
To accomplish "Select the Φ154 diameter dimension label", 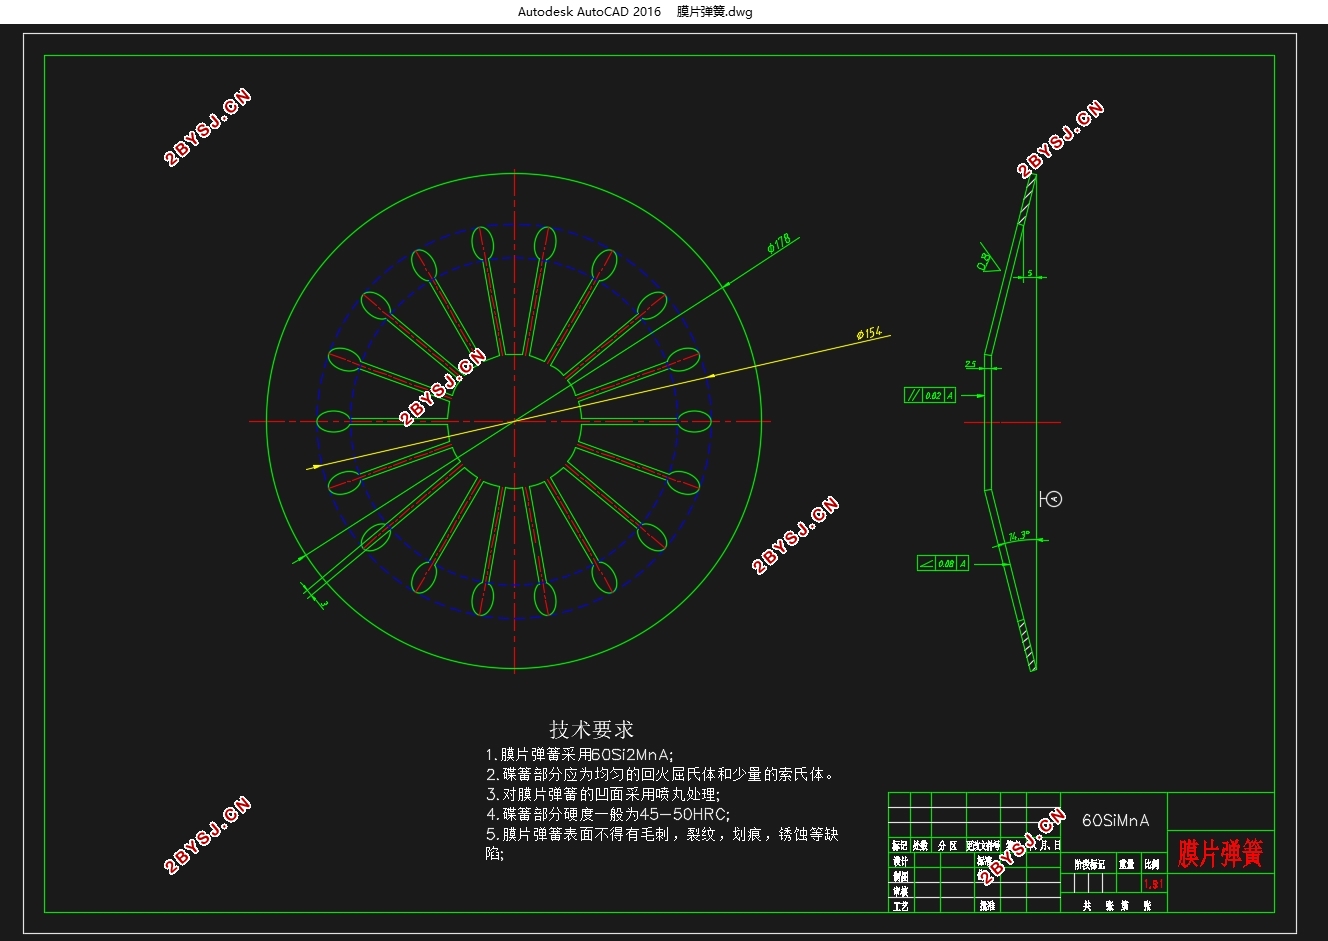I will pos(869,334).
